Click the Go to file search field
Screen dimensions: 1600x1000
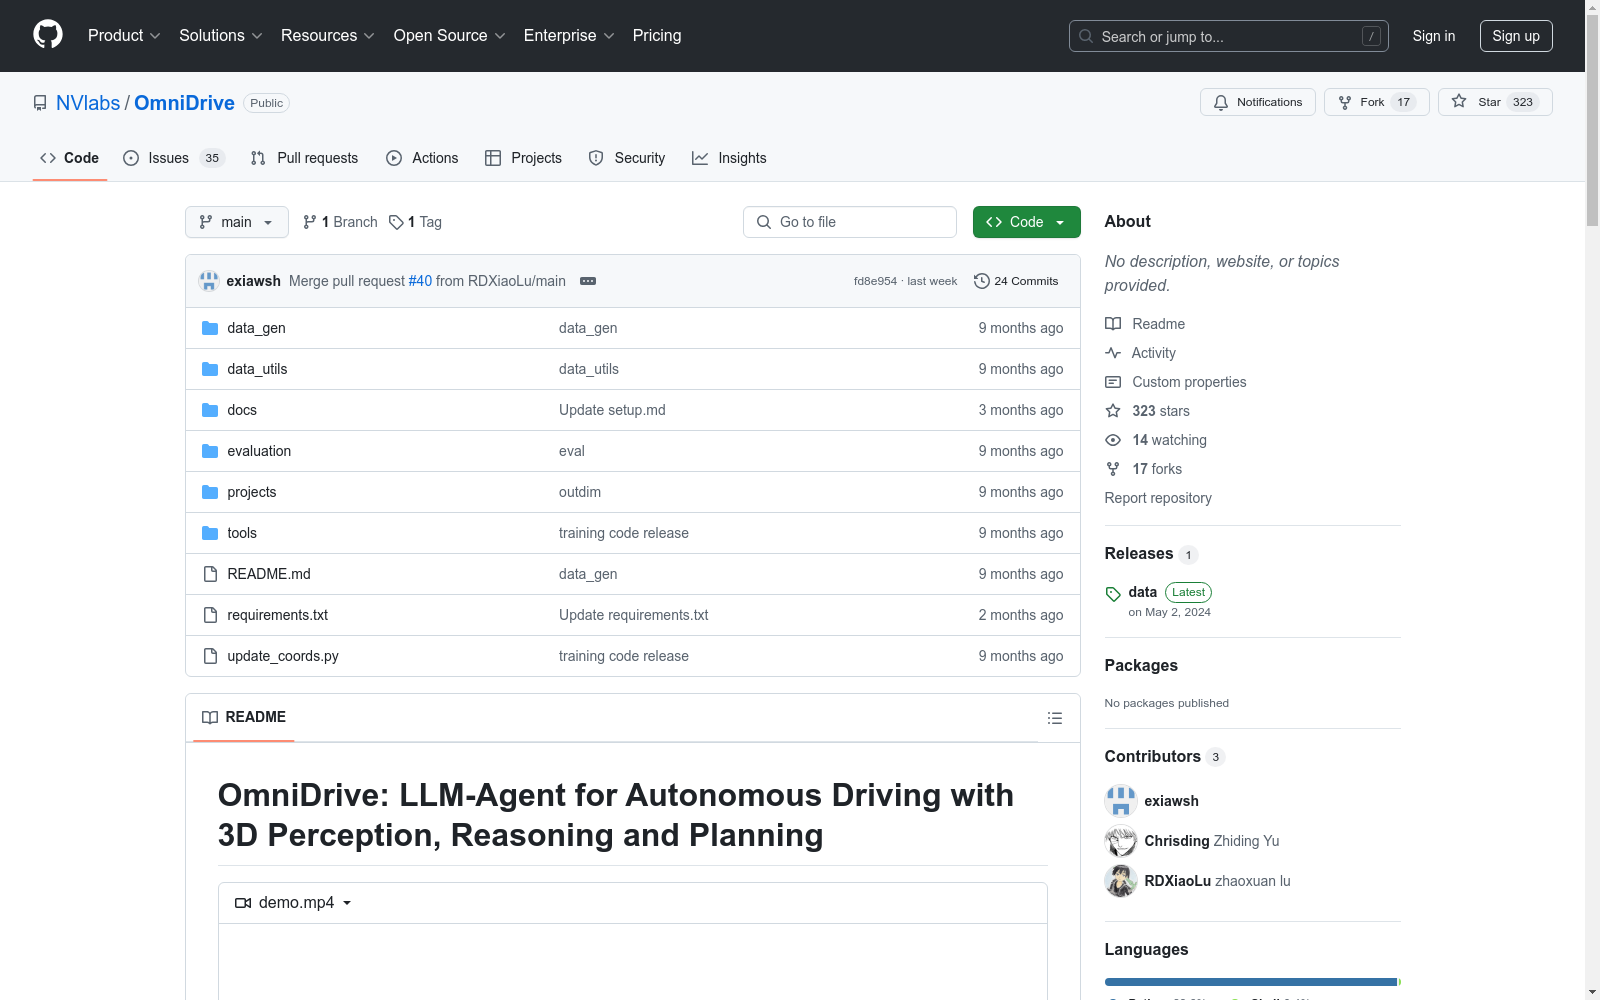pyautogui.click(x=850, y=222)
